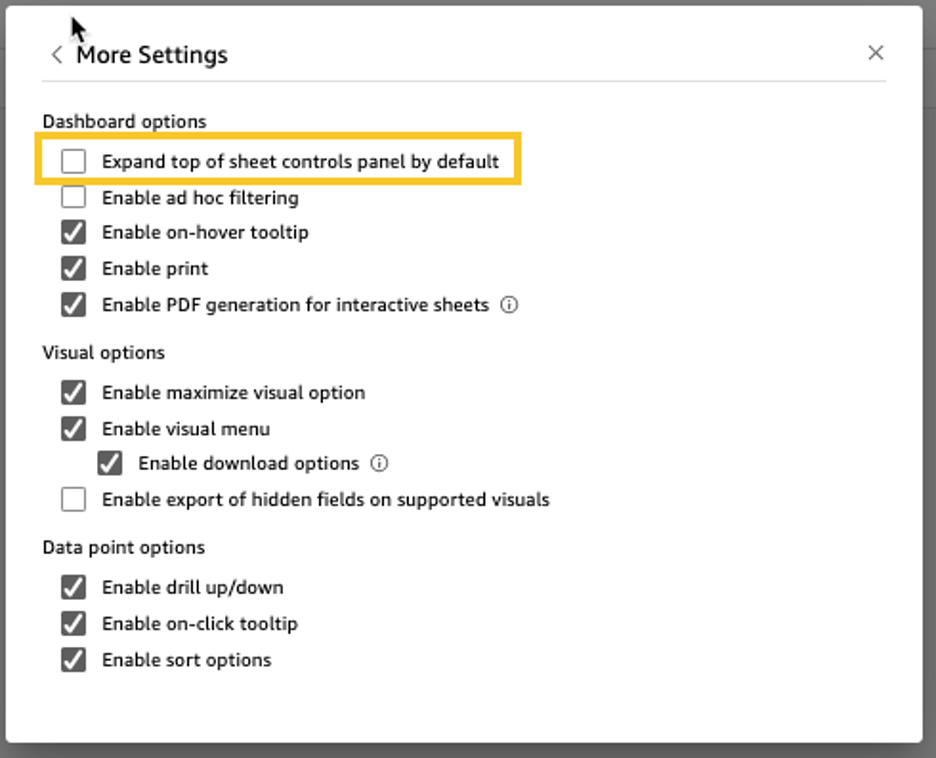
Task: Click the More Settings title text
Action: (152, 55)
